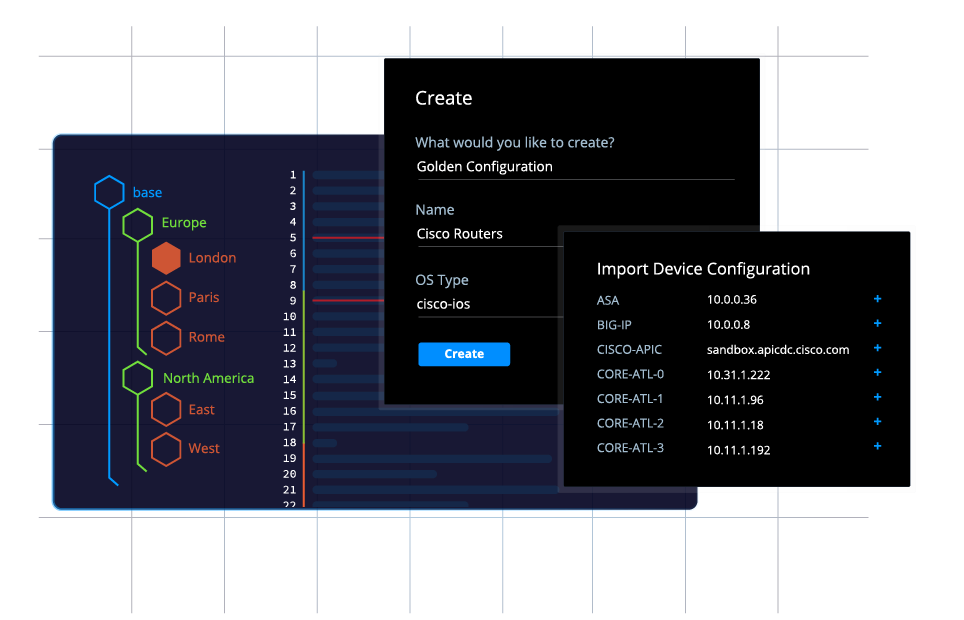Click the plus icon next to BIG-IP

877,323
